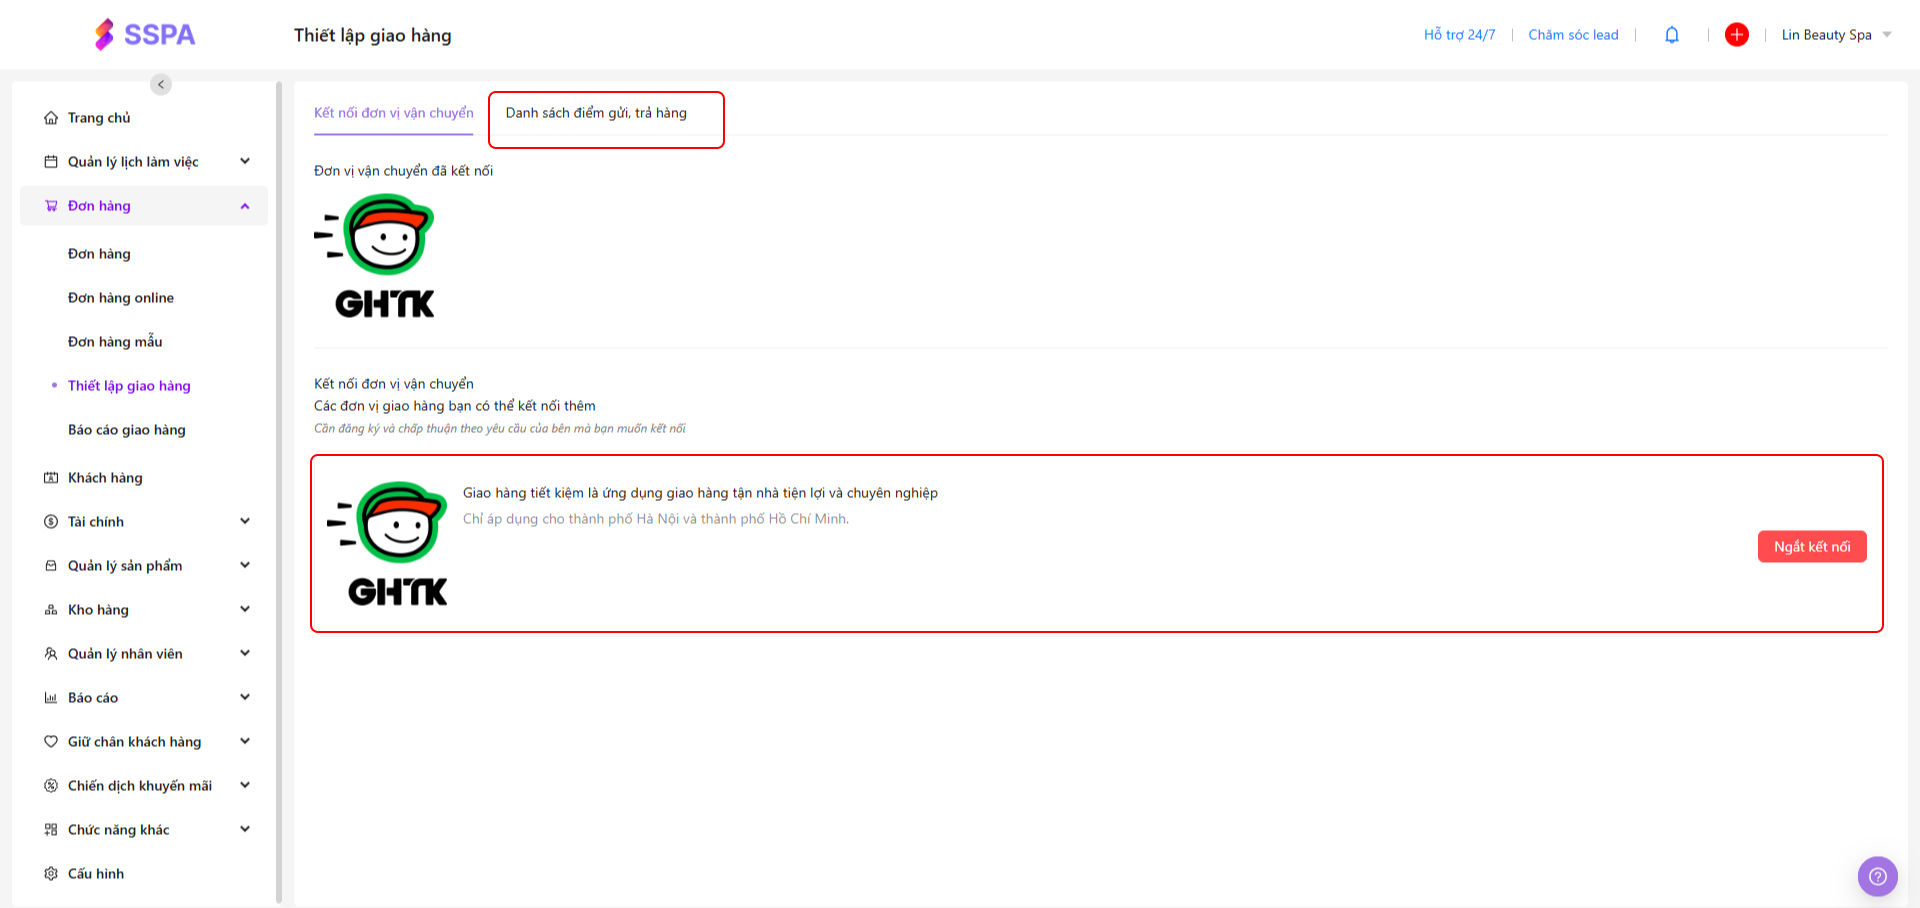Collapse the Đơn hàng menu chevron
Image resolution: width=1920 pixels, height=908 pixels.
click(245, 206)
